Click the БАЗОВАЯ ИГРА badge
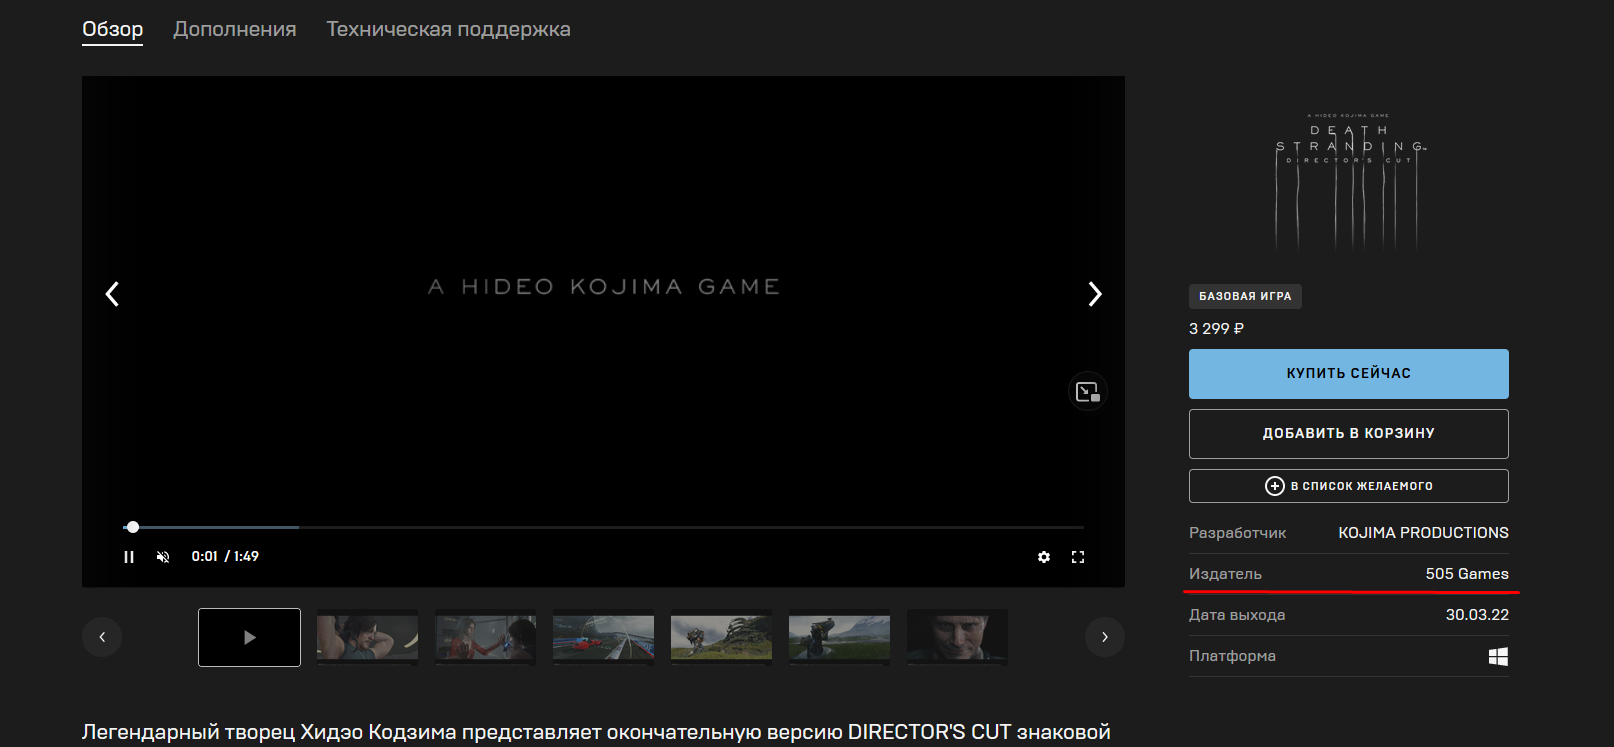 click(1245, 296)
